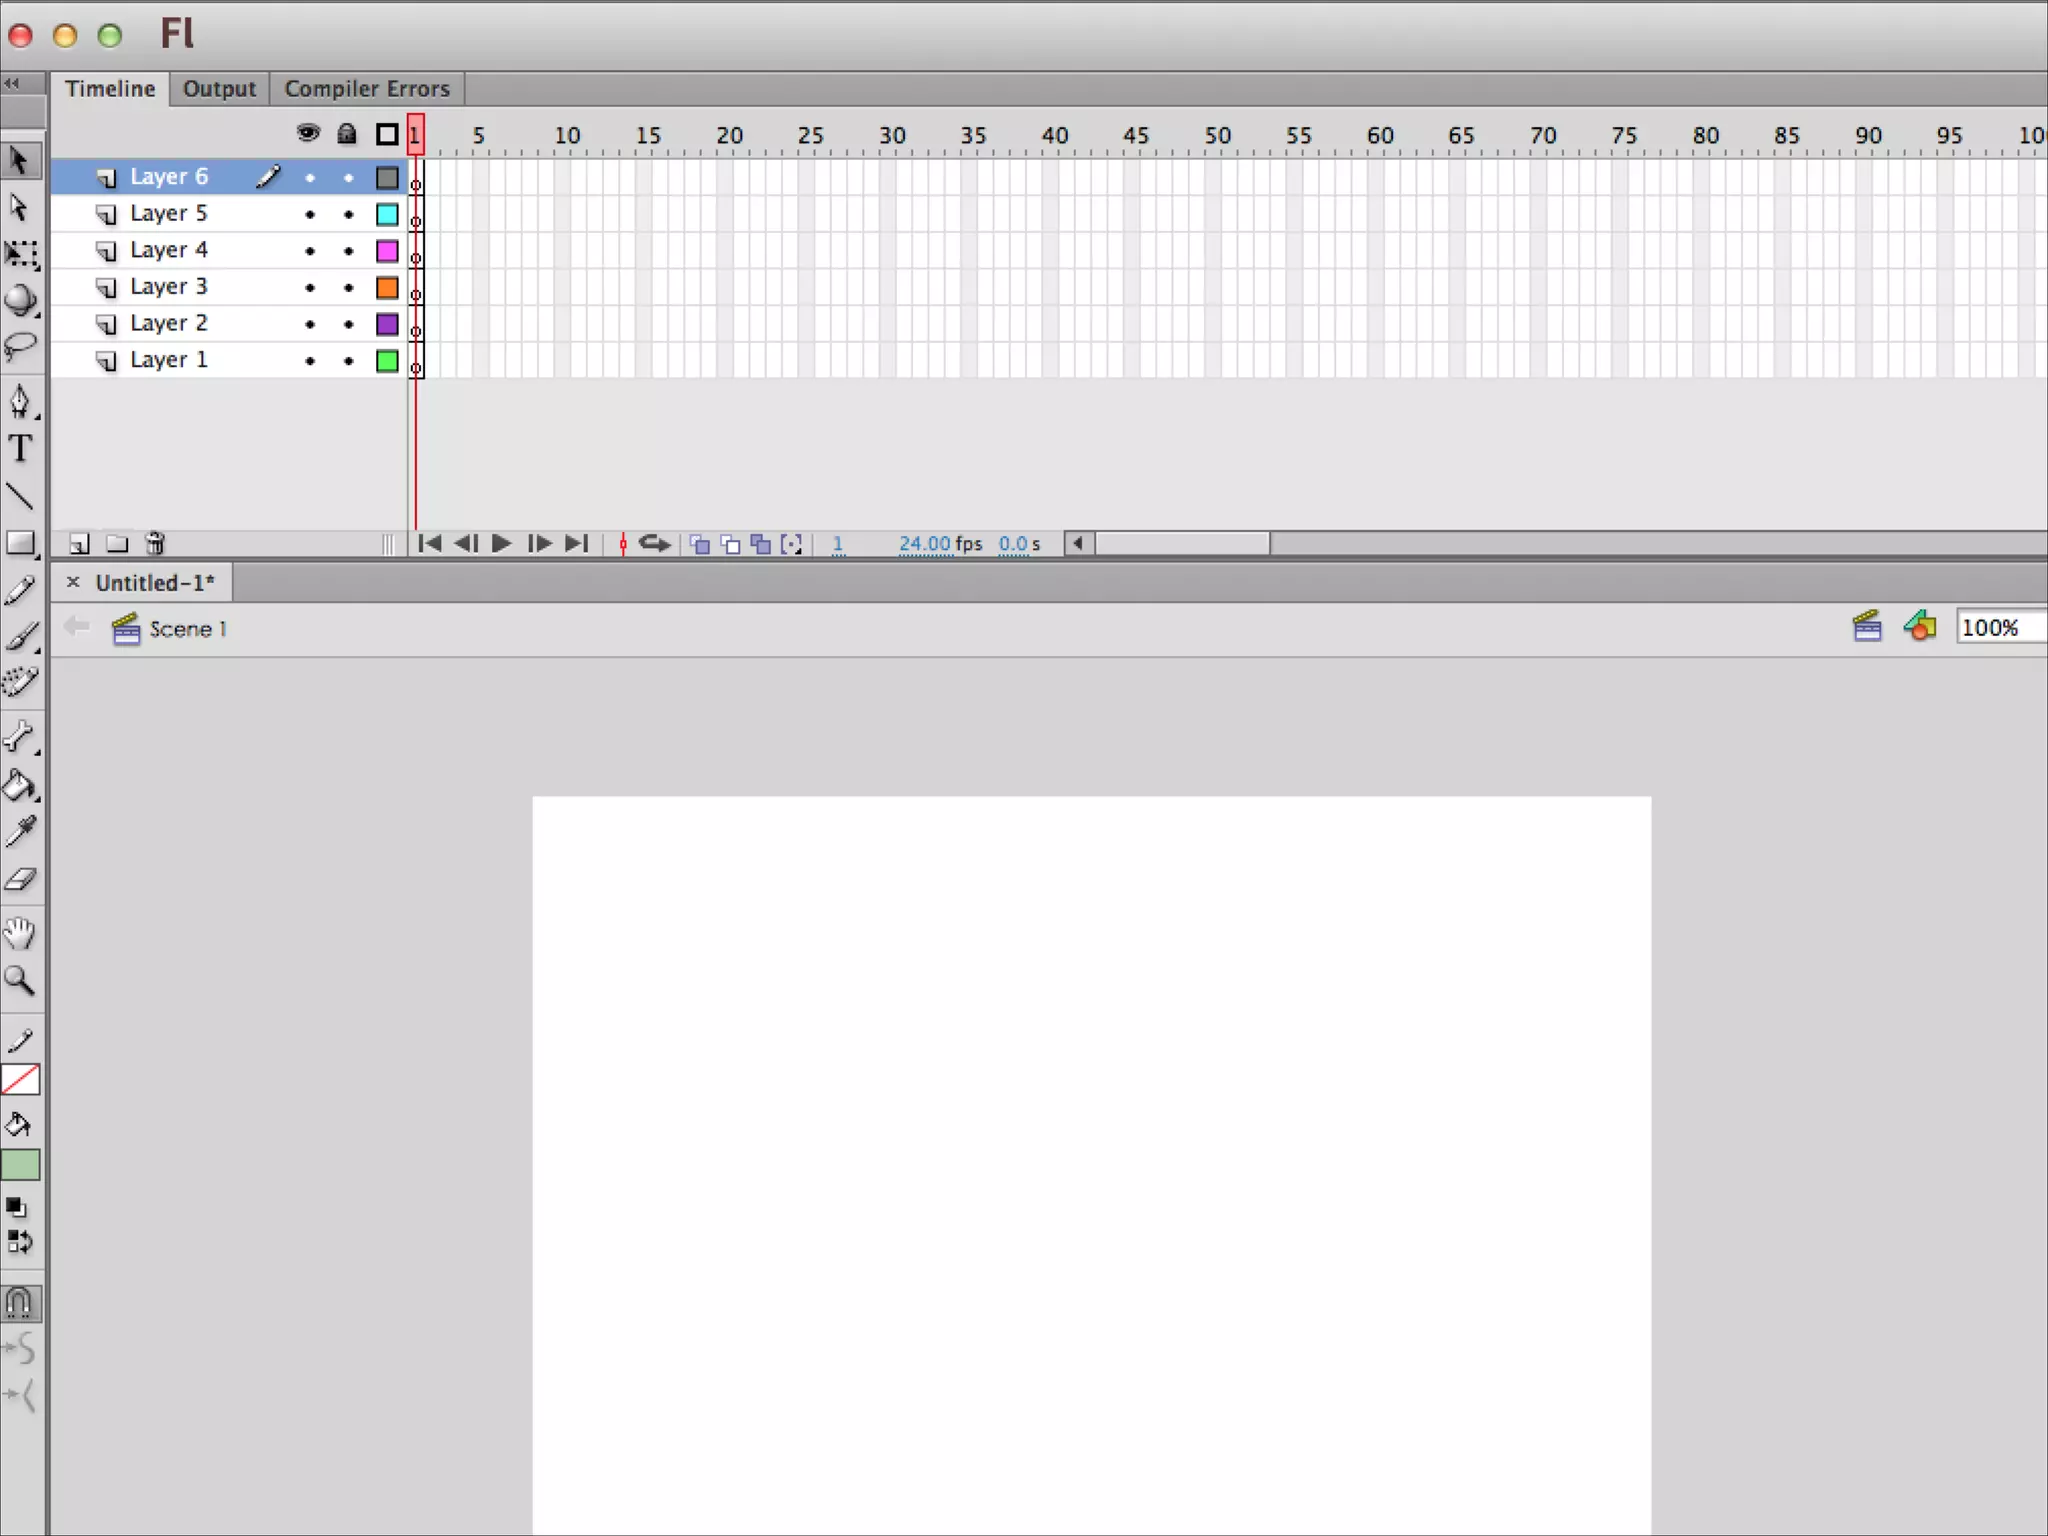This screenshot has height=1536, width=2048.
Task: Switch to the Output tab
Action: [x=219, y=89]
